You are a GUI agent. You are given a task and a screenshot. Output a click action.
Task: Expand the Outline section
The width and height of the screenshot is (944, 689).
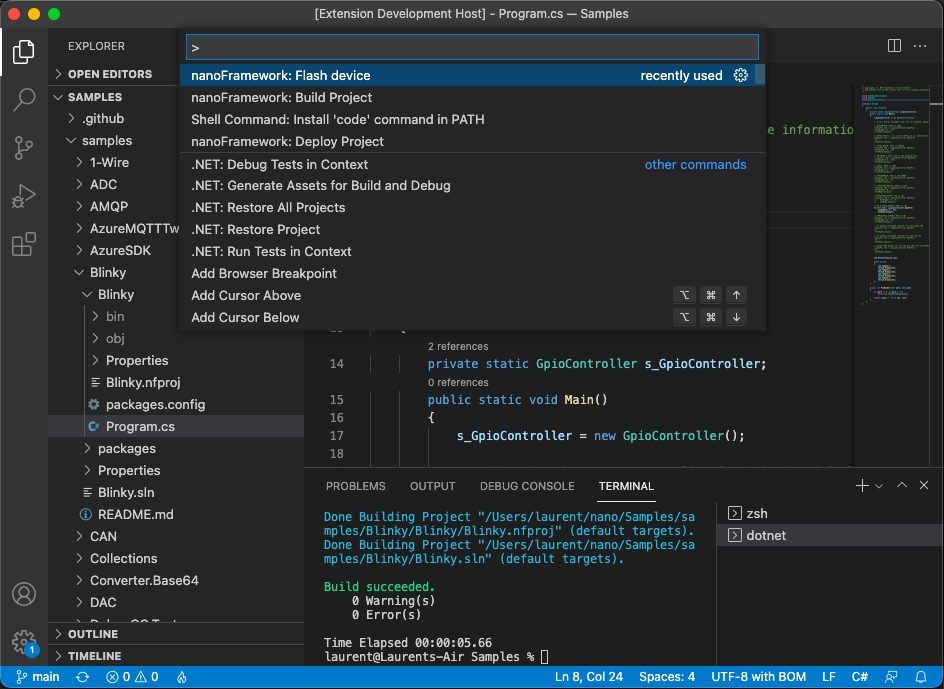tap(176, 634)
